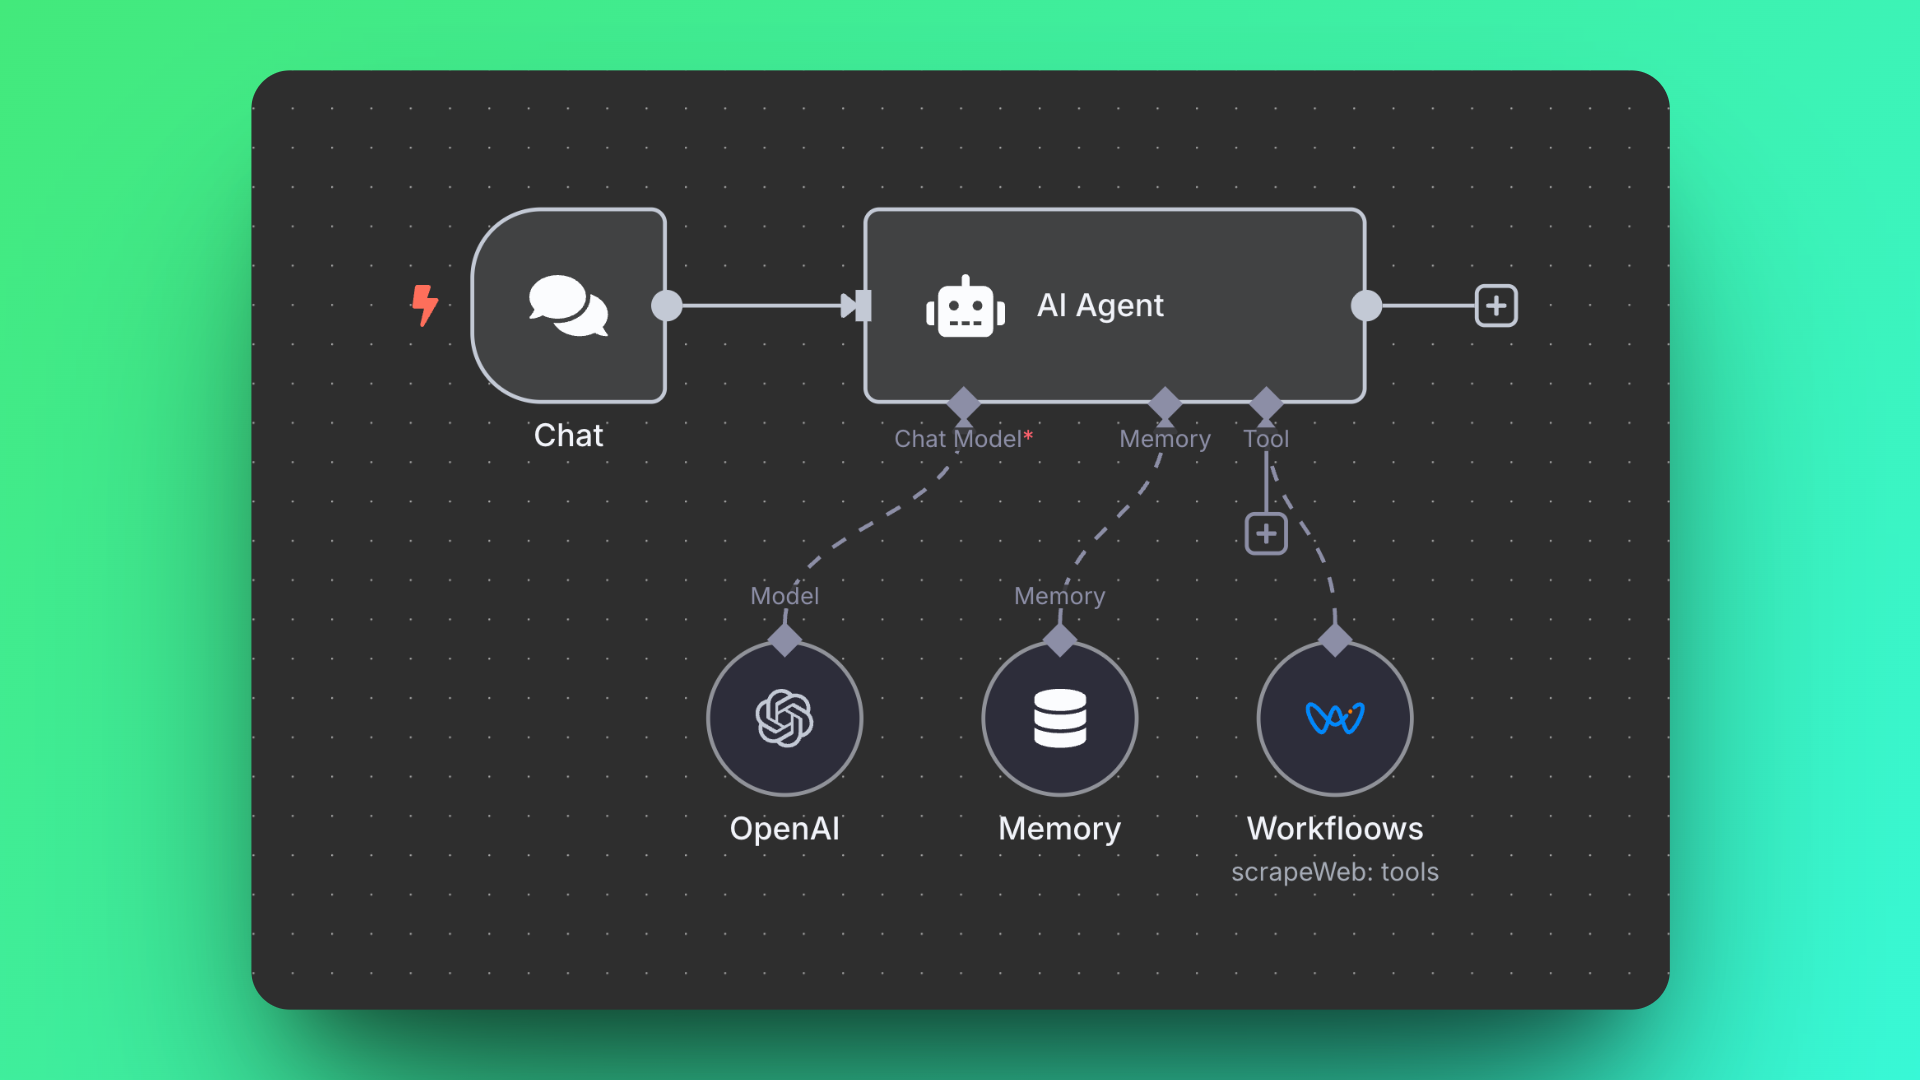The width and height of the screenshot is (1920, 1080).
Task: Click the Workfloows node top diamond connector
Action: click(1335, 640)
